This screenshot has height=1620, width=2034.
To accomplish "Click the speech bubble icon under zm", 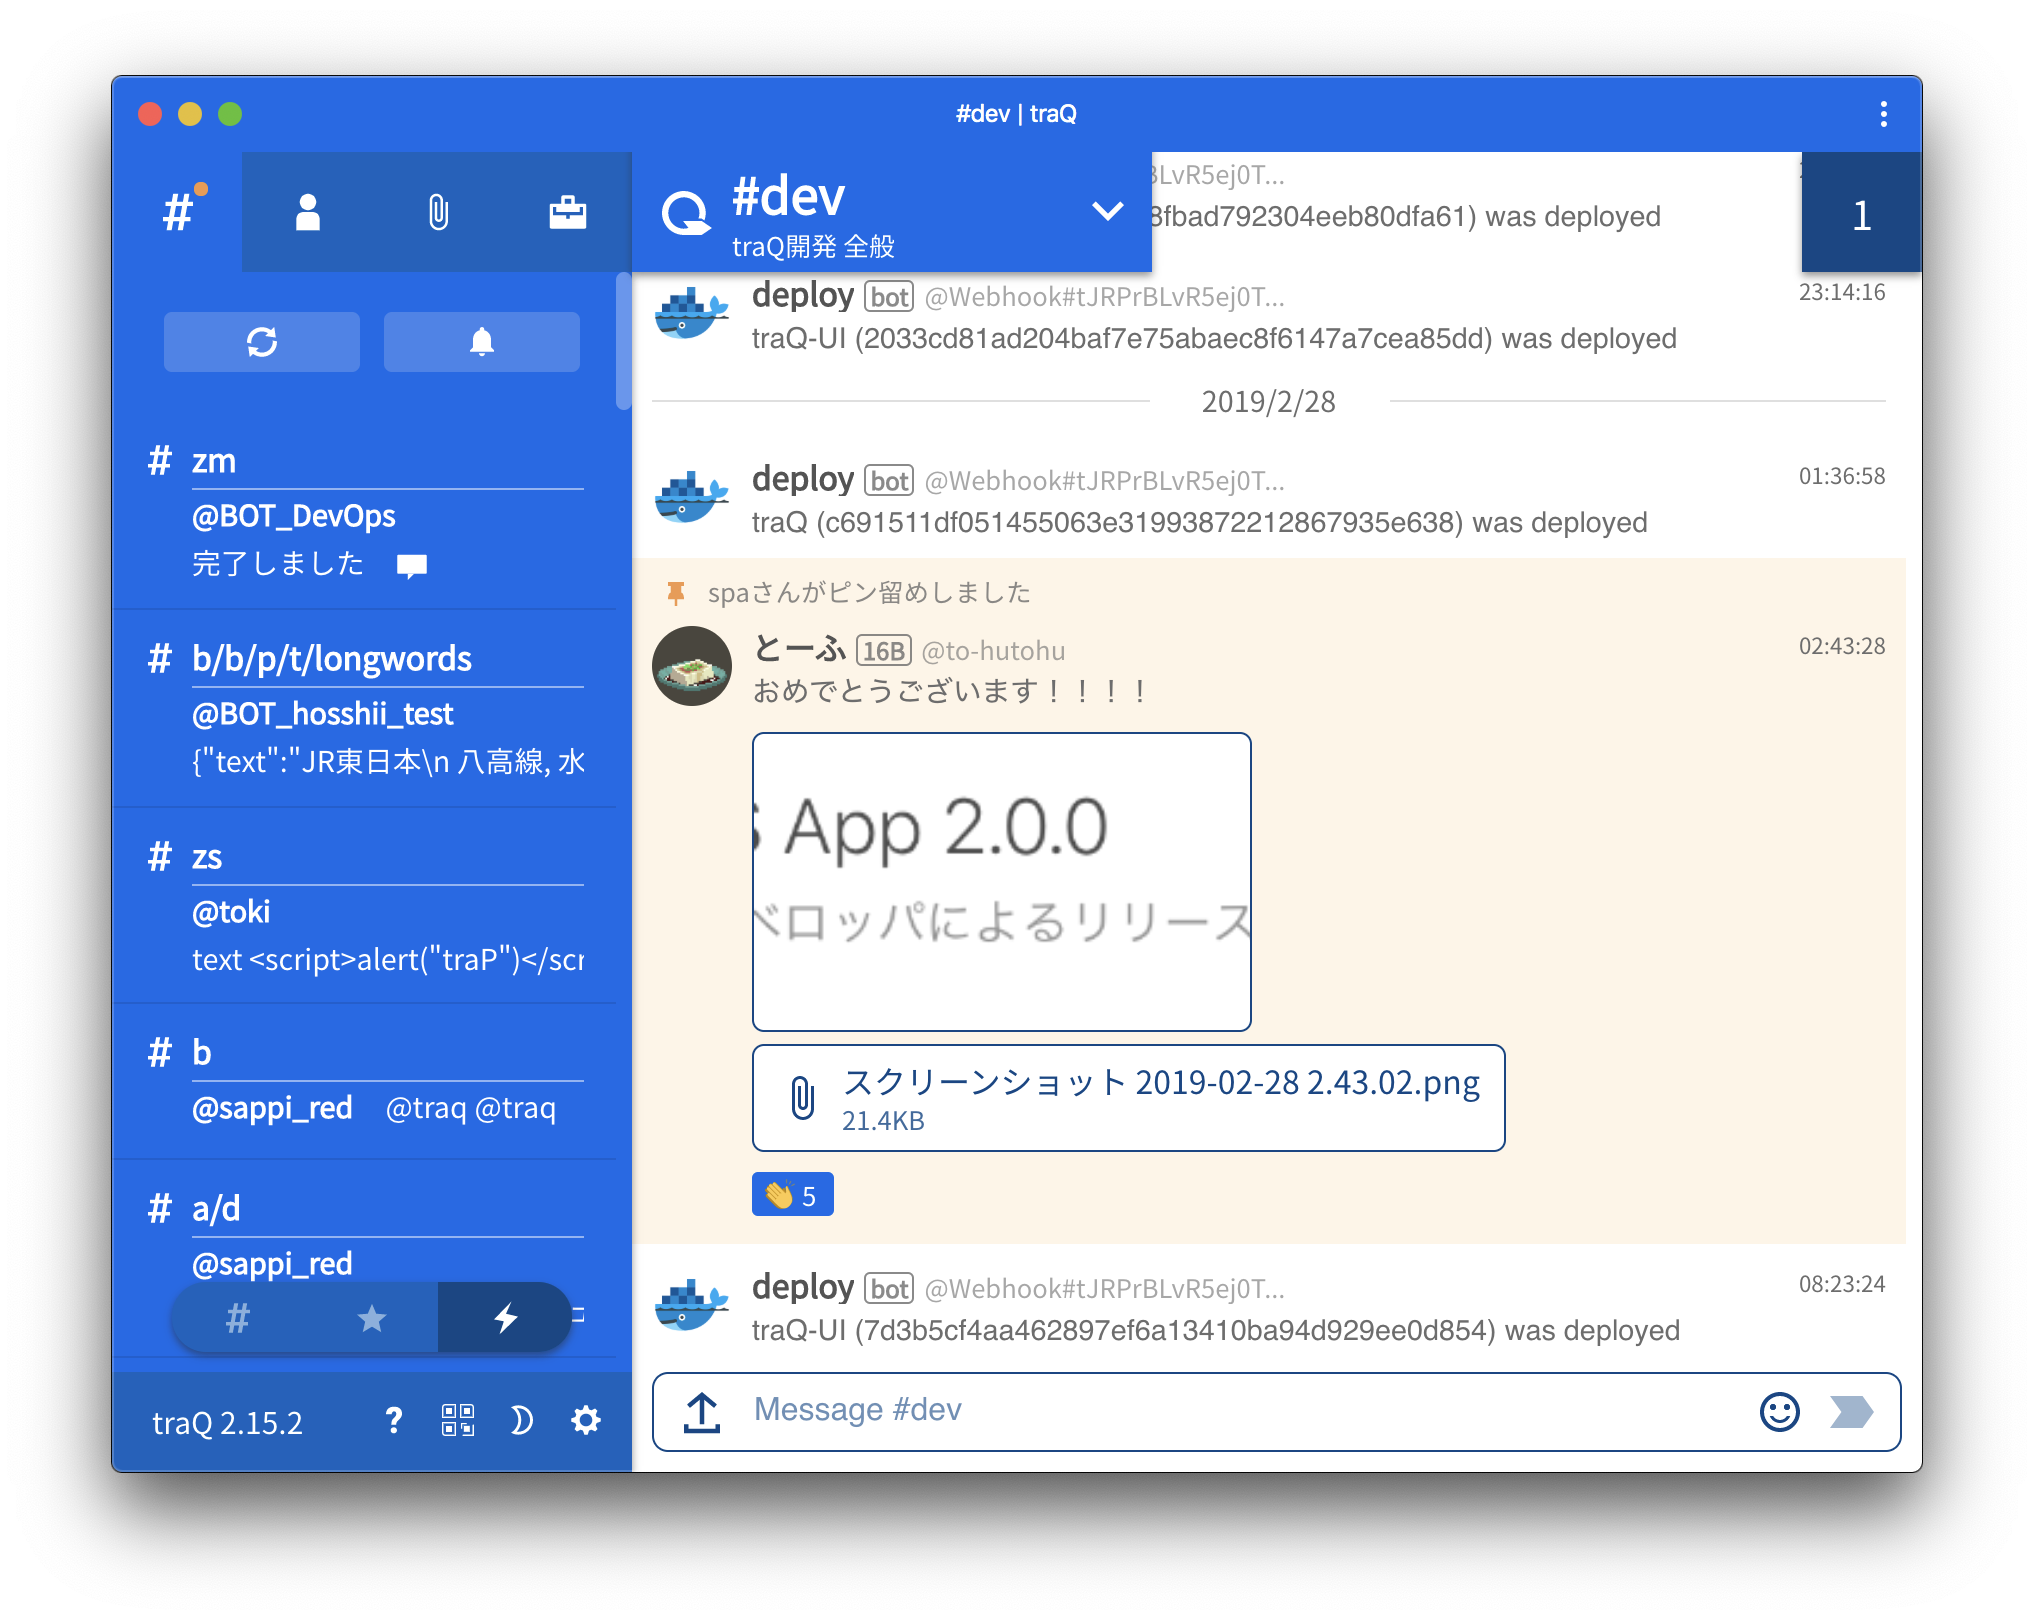I will tap(412, 566).
